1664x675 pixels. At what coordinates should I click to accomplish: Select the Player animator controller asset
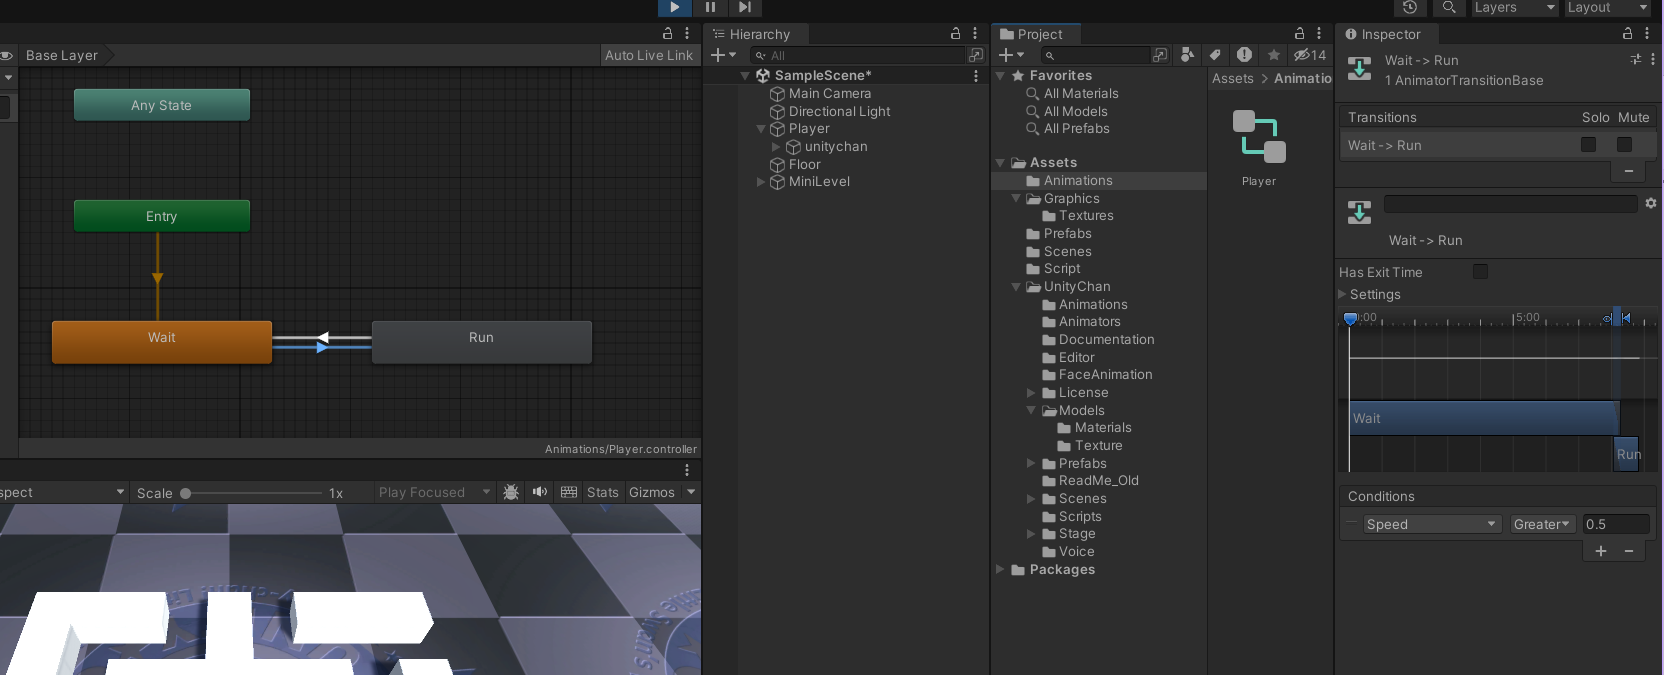(1259, 148)
